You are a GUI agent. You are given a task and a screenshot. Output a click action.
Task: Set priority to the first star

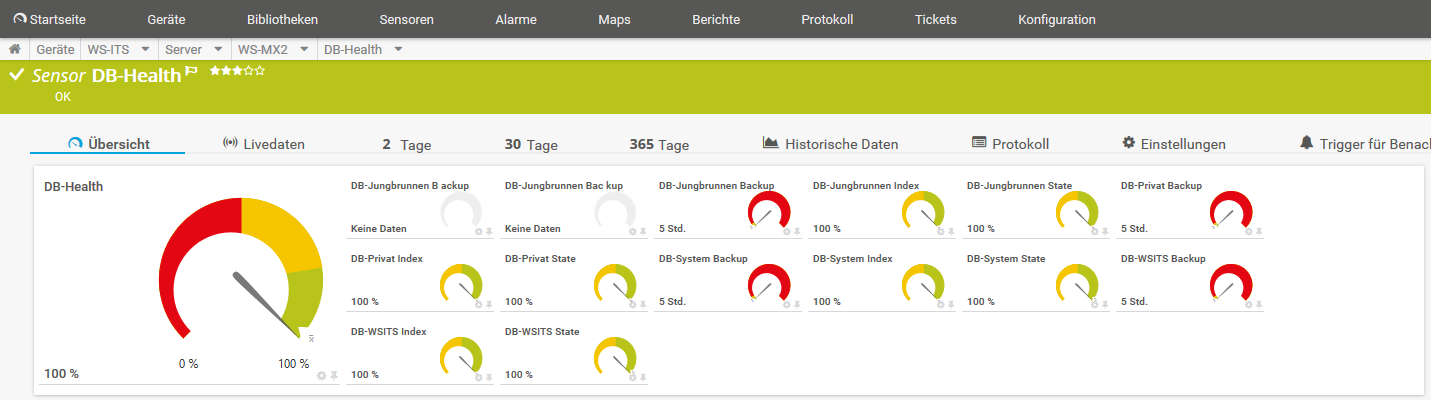pyautogui.click(x=214, y=70)
